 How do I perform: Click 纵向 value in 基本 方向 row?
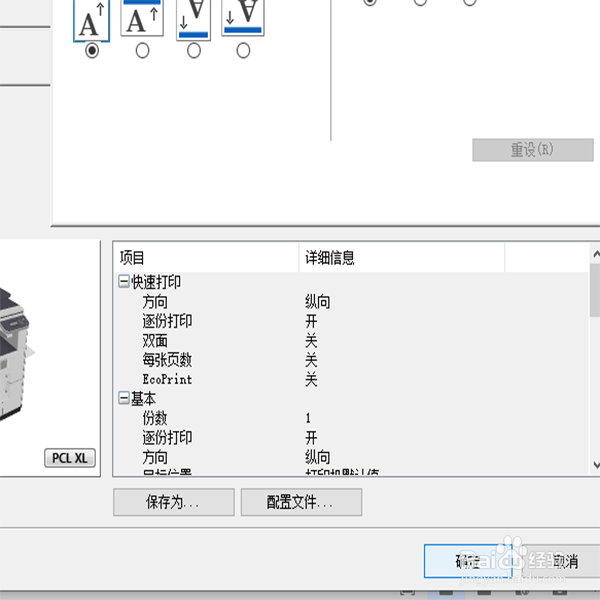coord(318,457)
